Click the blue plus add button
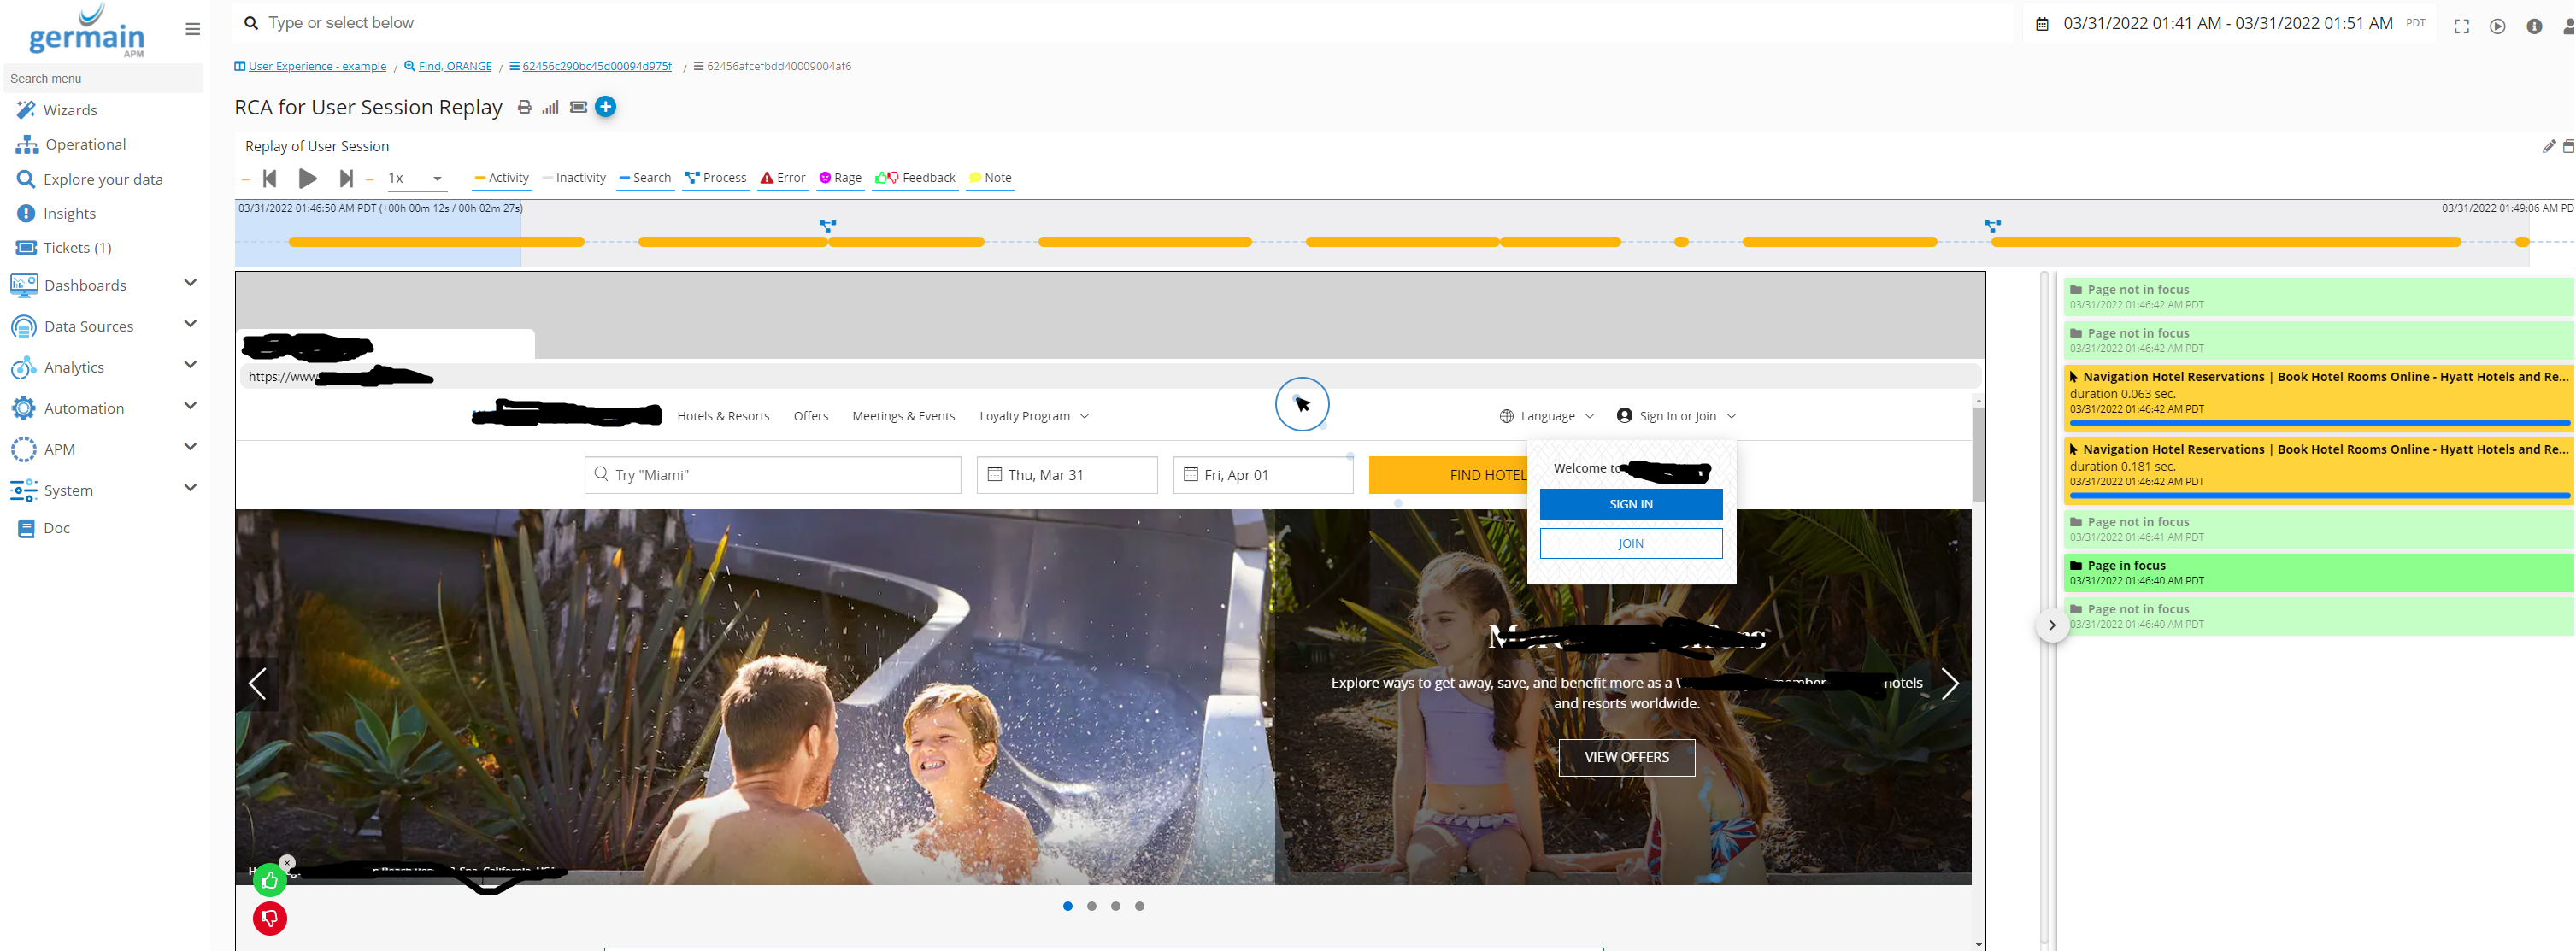2576x951 pixels. point(605,107)
